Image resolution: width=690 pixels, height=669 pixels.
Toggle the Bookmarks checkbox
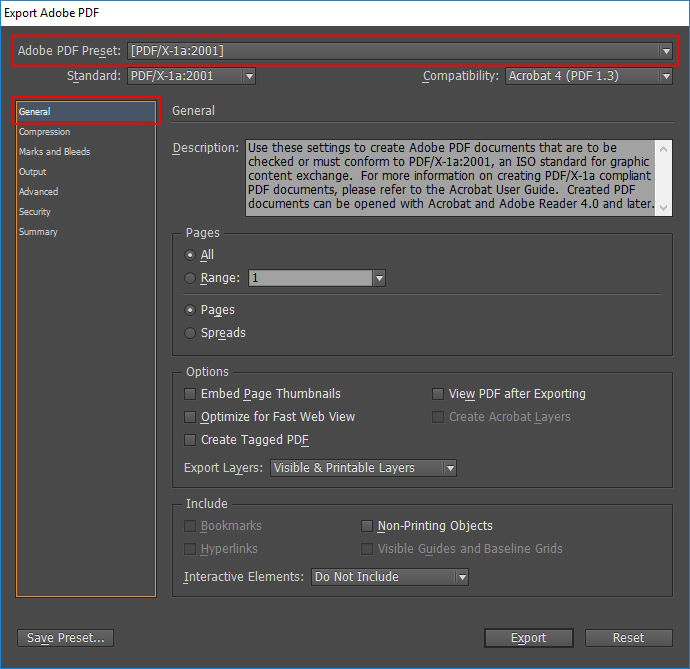point(190,526)
